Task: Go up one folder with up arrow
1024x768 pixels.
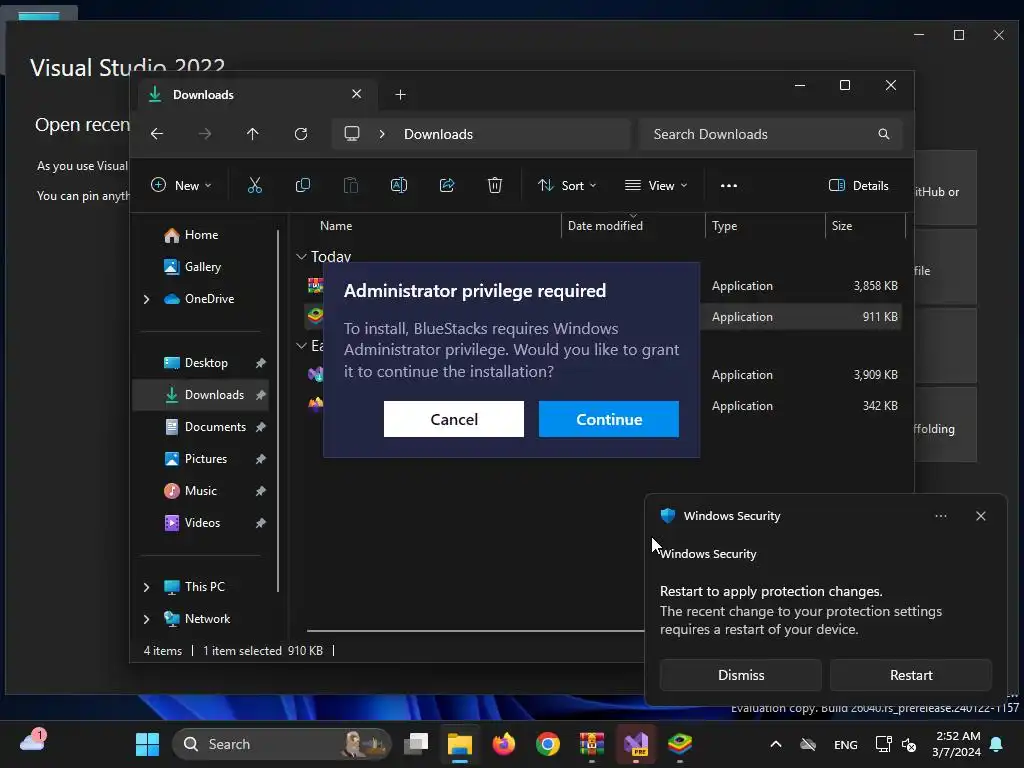Action: [x=253, y=134]
